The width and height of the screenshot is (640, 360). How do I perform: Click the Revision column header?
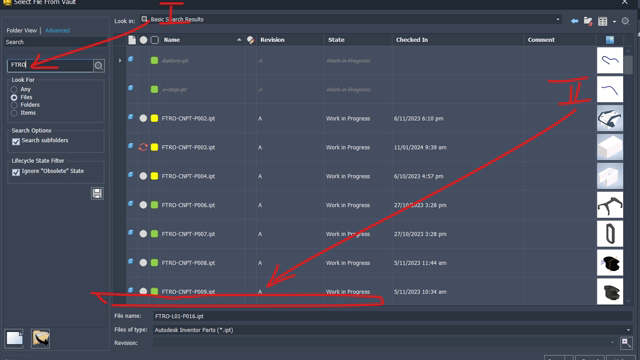(x=272, y=40)
